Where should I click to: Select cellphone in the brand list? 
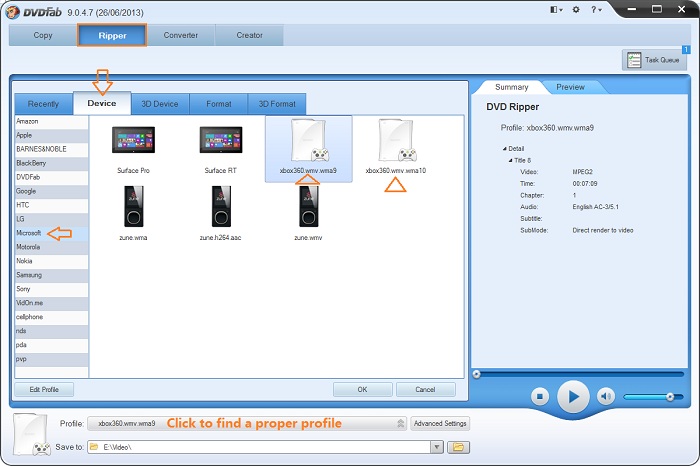51,317
